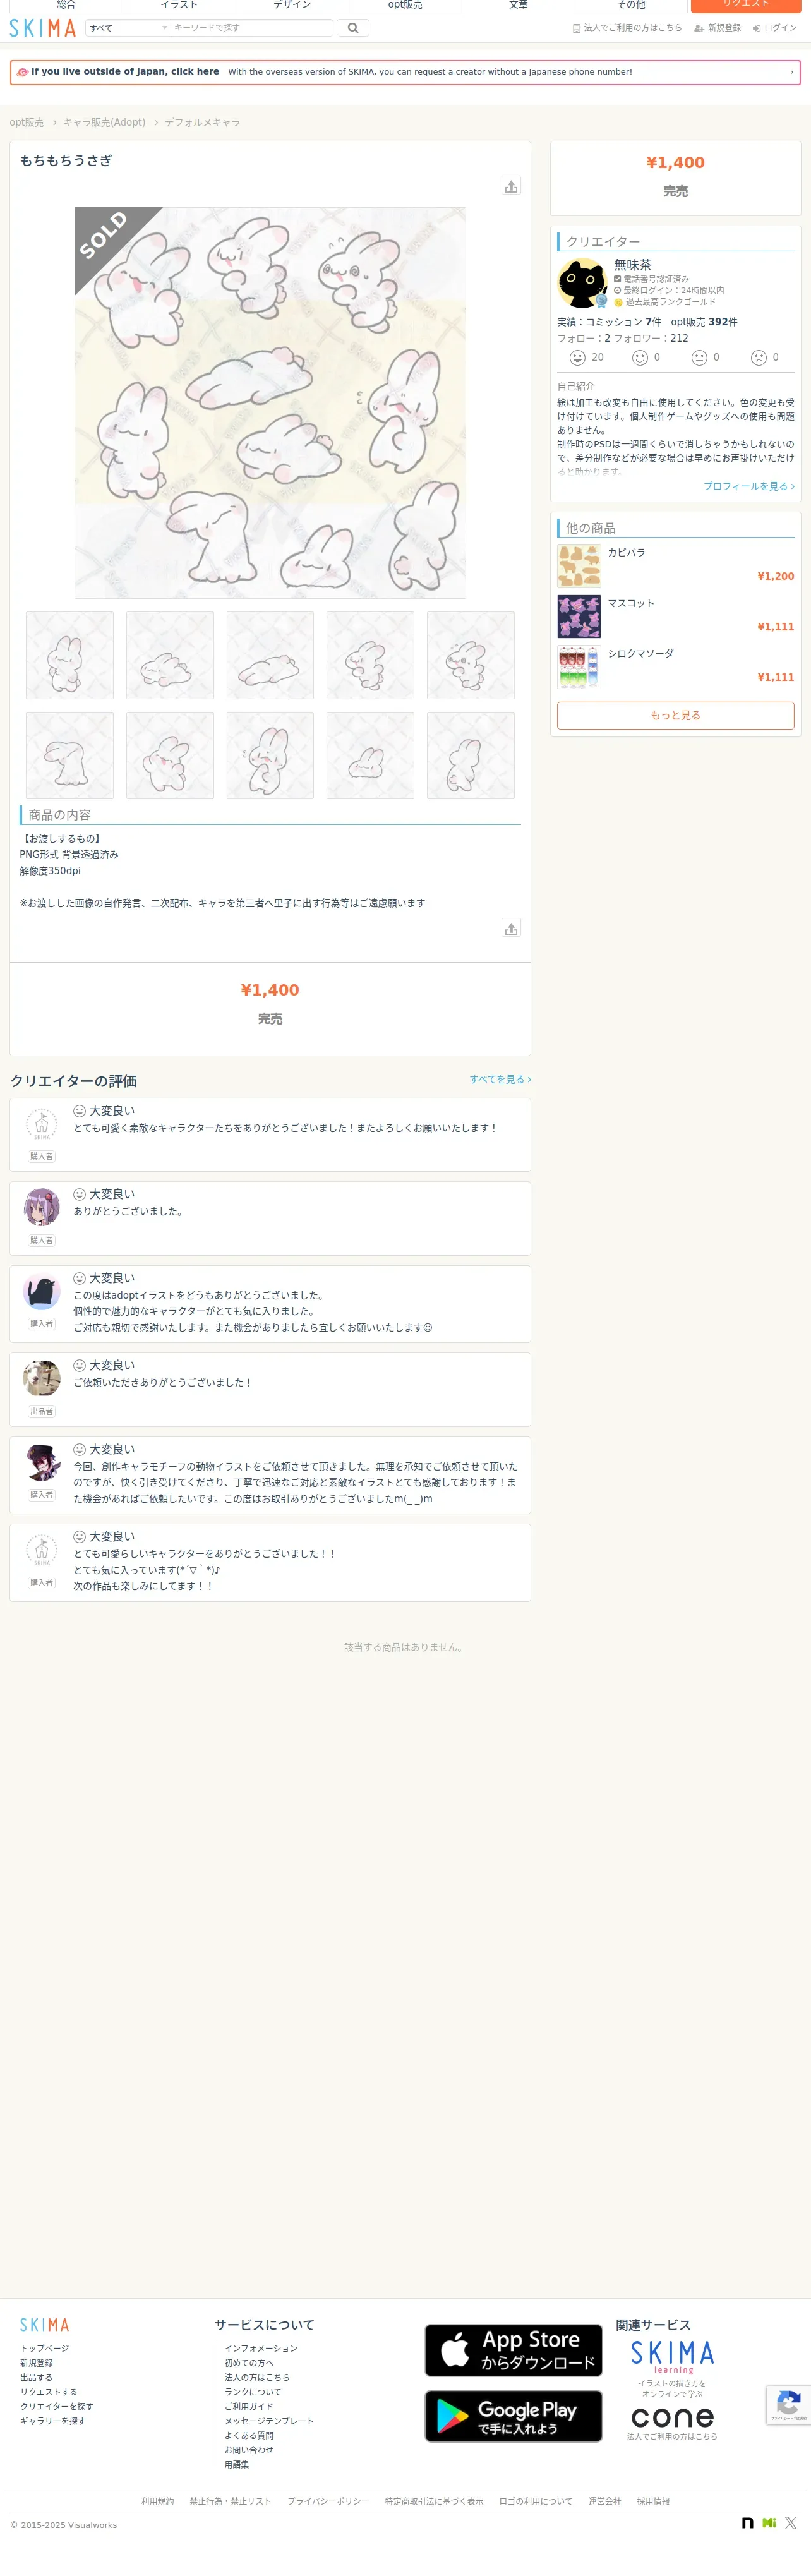Click プロフィールを見る link

(749, 486)
